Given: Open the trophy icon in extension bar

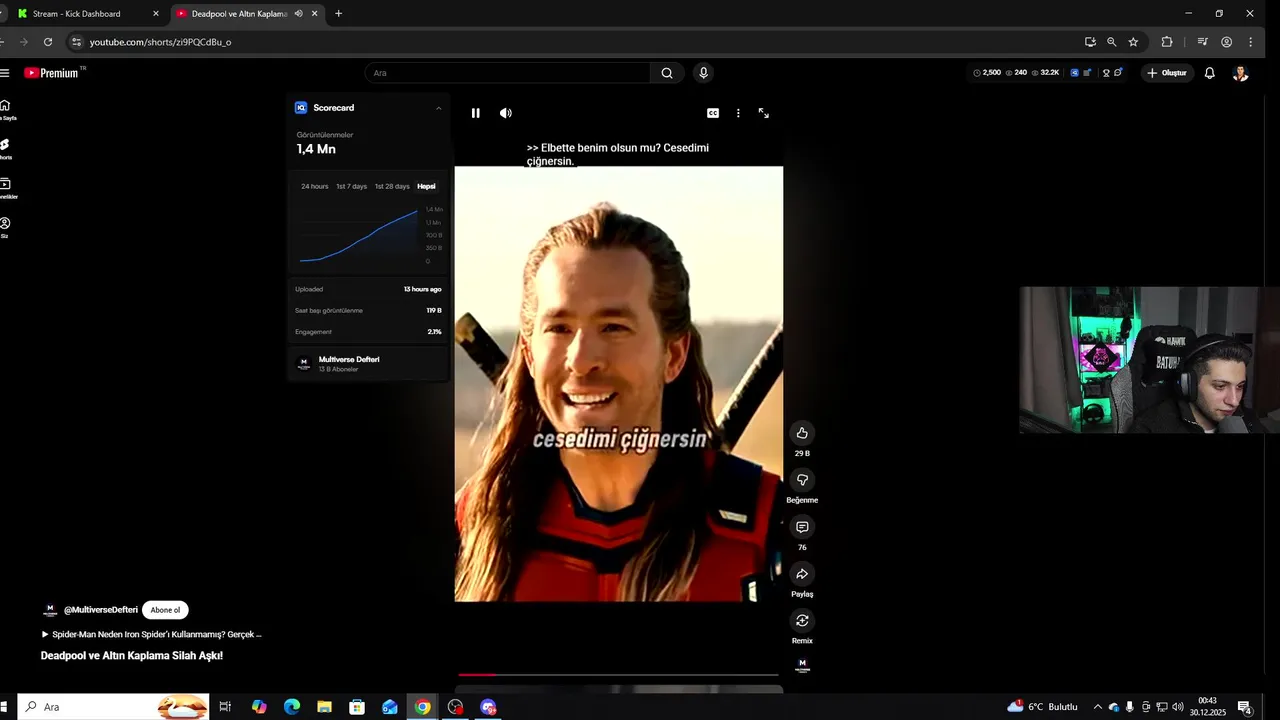Looking at the screenshot, I should [x=1106, y=73].
